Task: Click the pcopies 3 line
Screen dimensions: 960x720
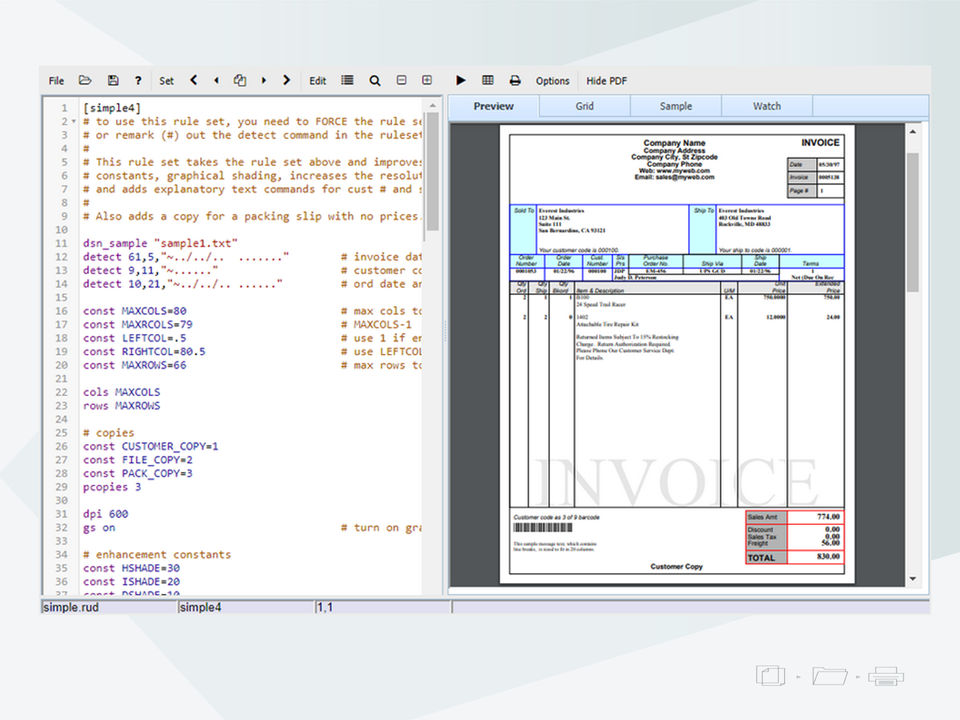Action: pos(112,487)
